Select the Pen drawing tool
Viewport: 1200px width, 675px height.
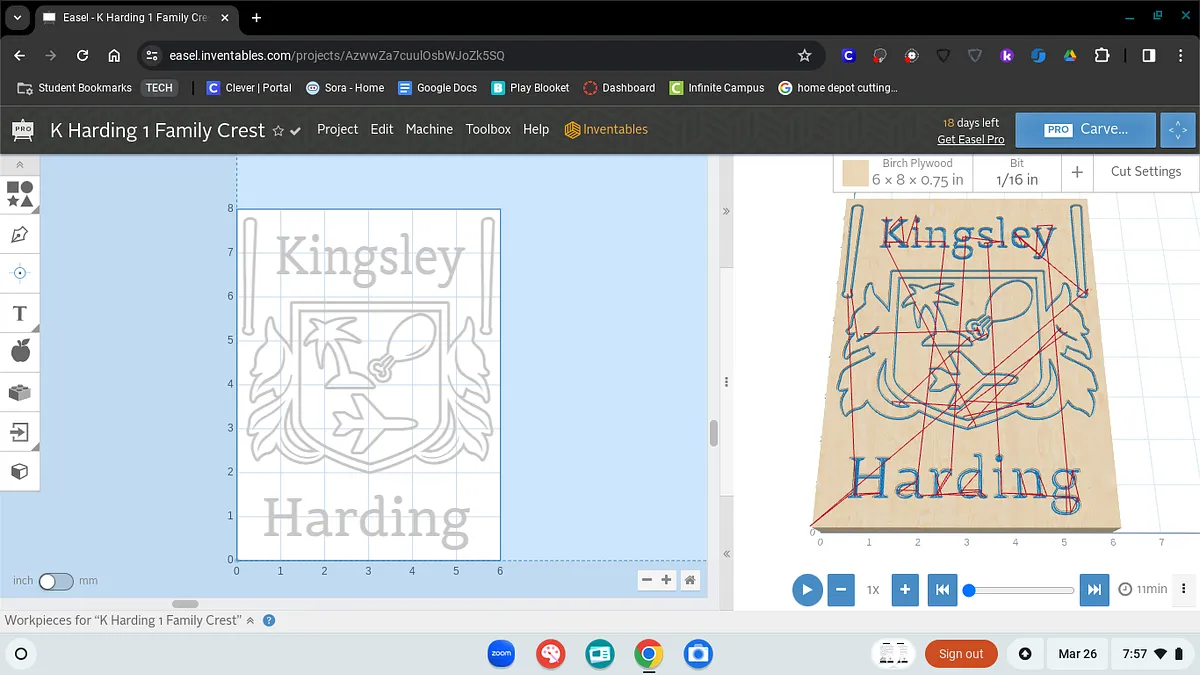pyautogui.click(x=20, y=235)
